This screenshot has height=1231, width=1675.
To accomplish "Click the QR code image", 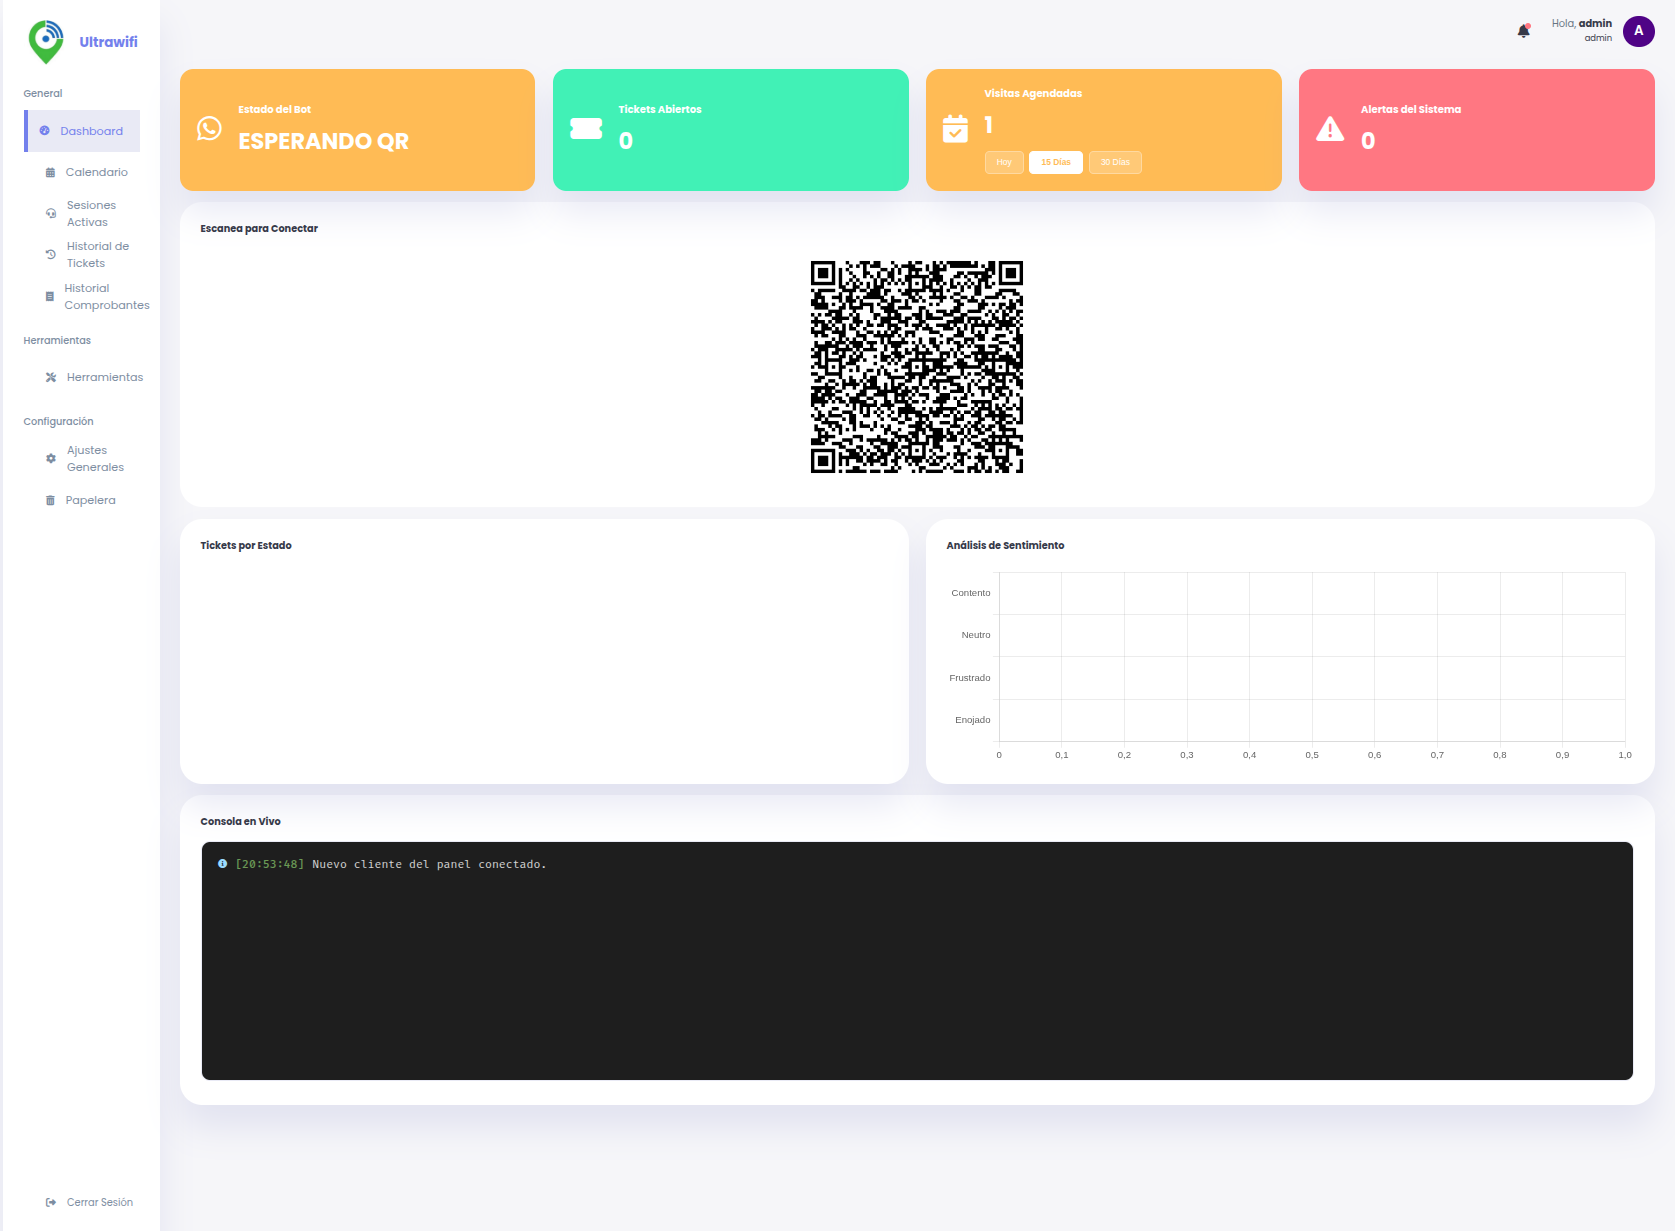I will (916, 367).
